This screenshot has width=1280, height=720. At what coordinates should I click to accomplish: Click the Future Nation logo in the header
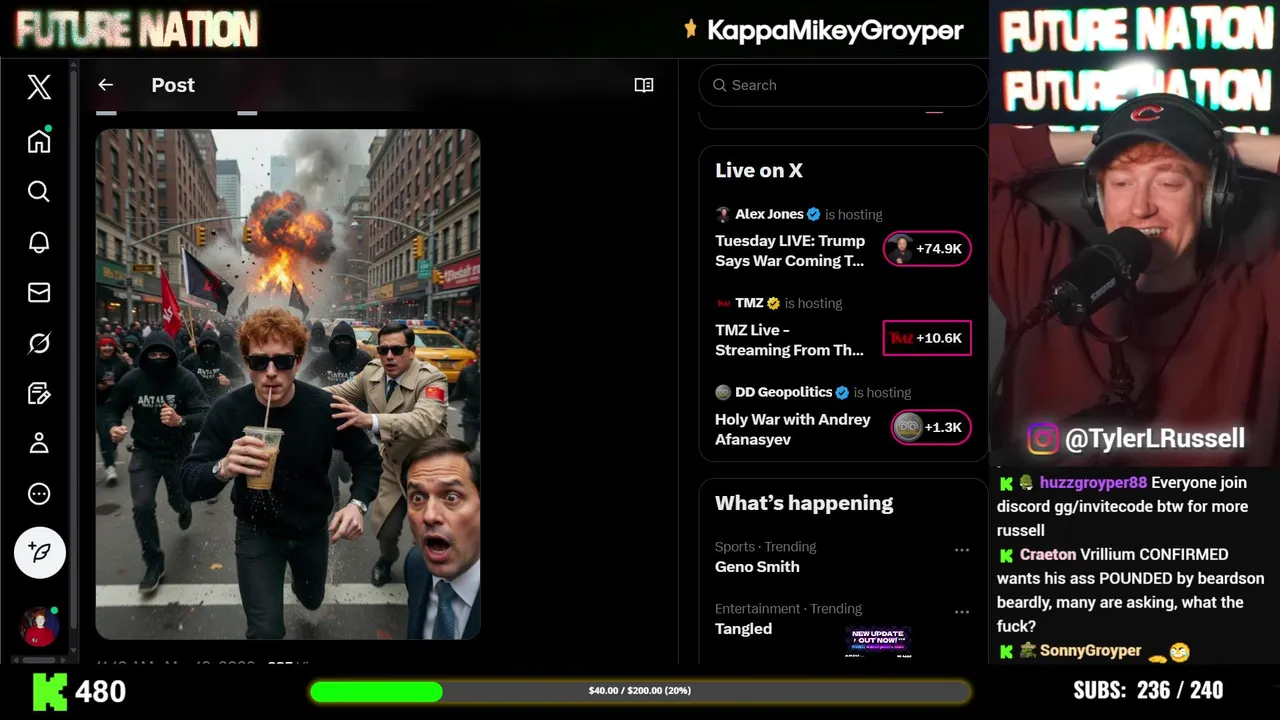[137, 30]
